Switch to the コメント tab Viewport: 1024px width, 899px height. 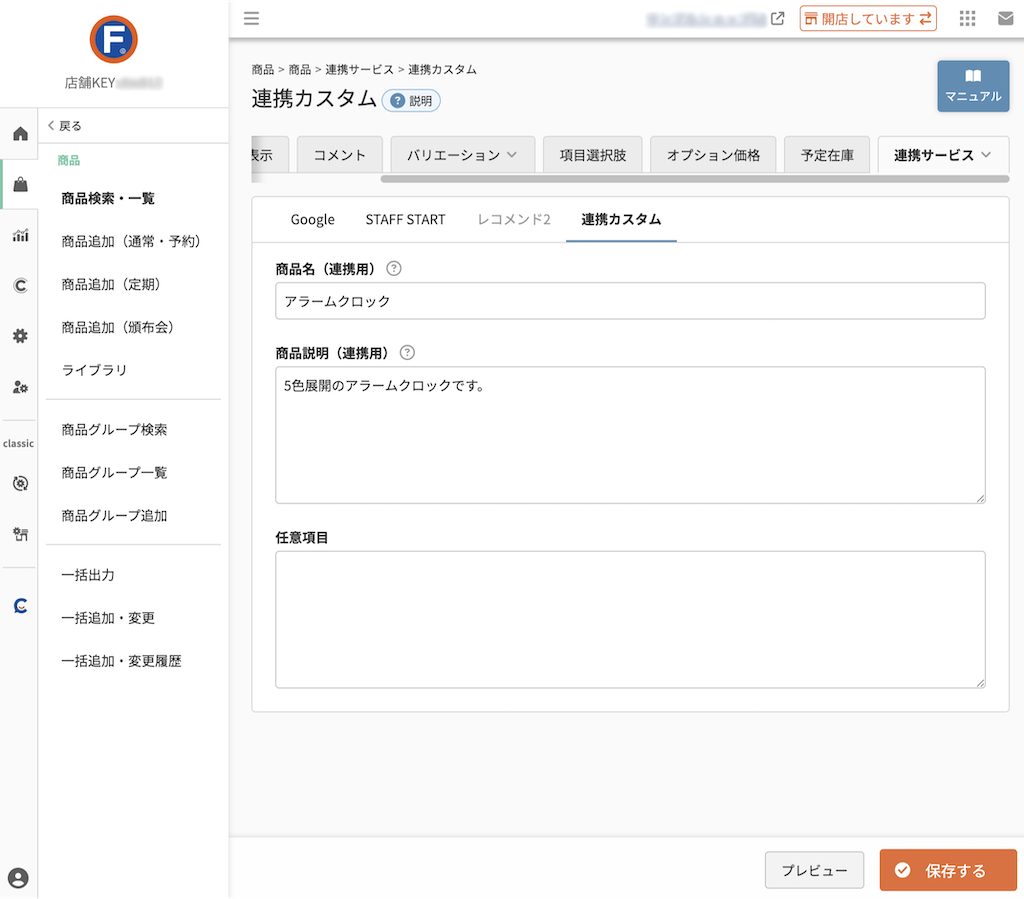pyautogui.click(x=340, y=155)
